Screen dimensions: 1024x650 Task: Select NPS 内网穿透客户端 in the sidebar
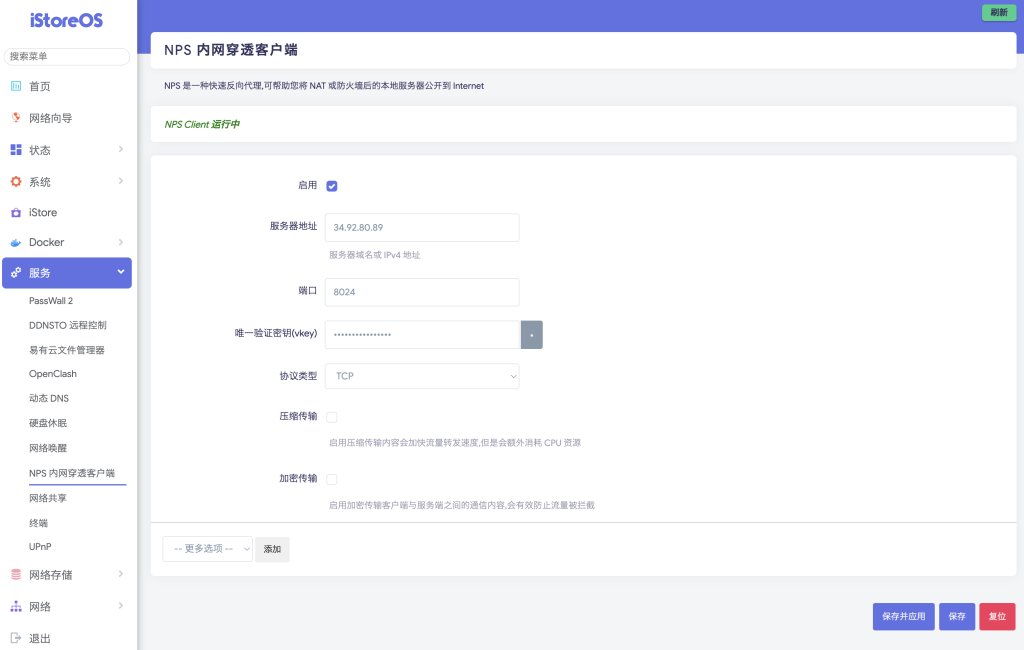(72, 473)
